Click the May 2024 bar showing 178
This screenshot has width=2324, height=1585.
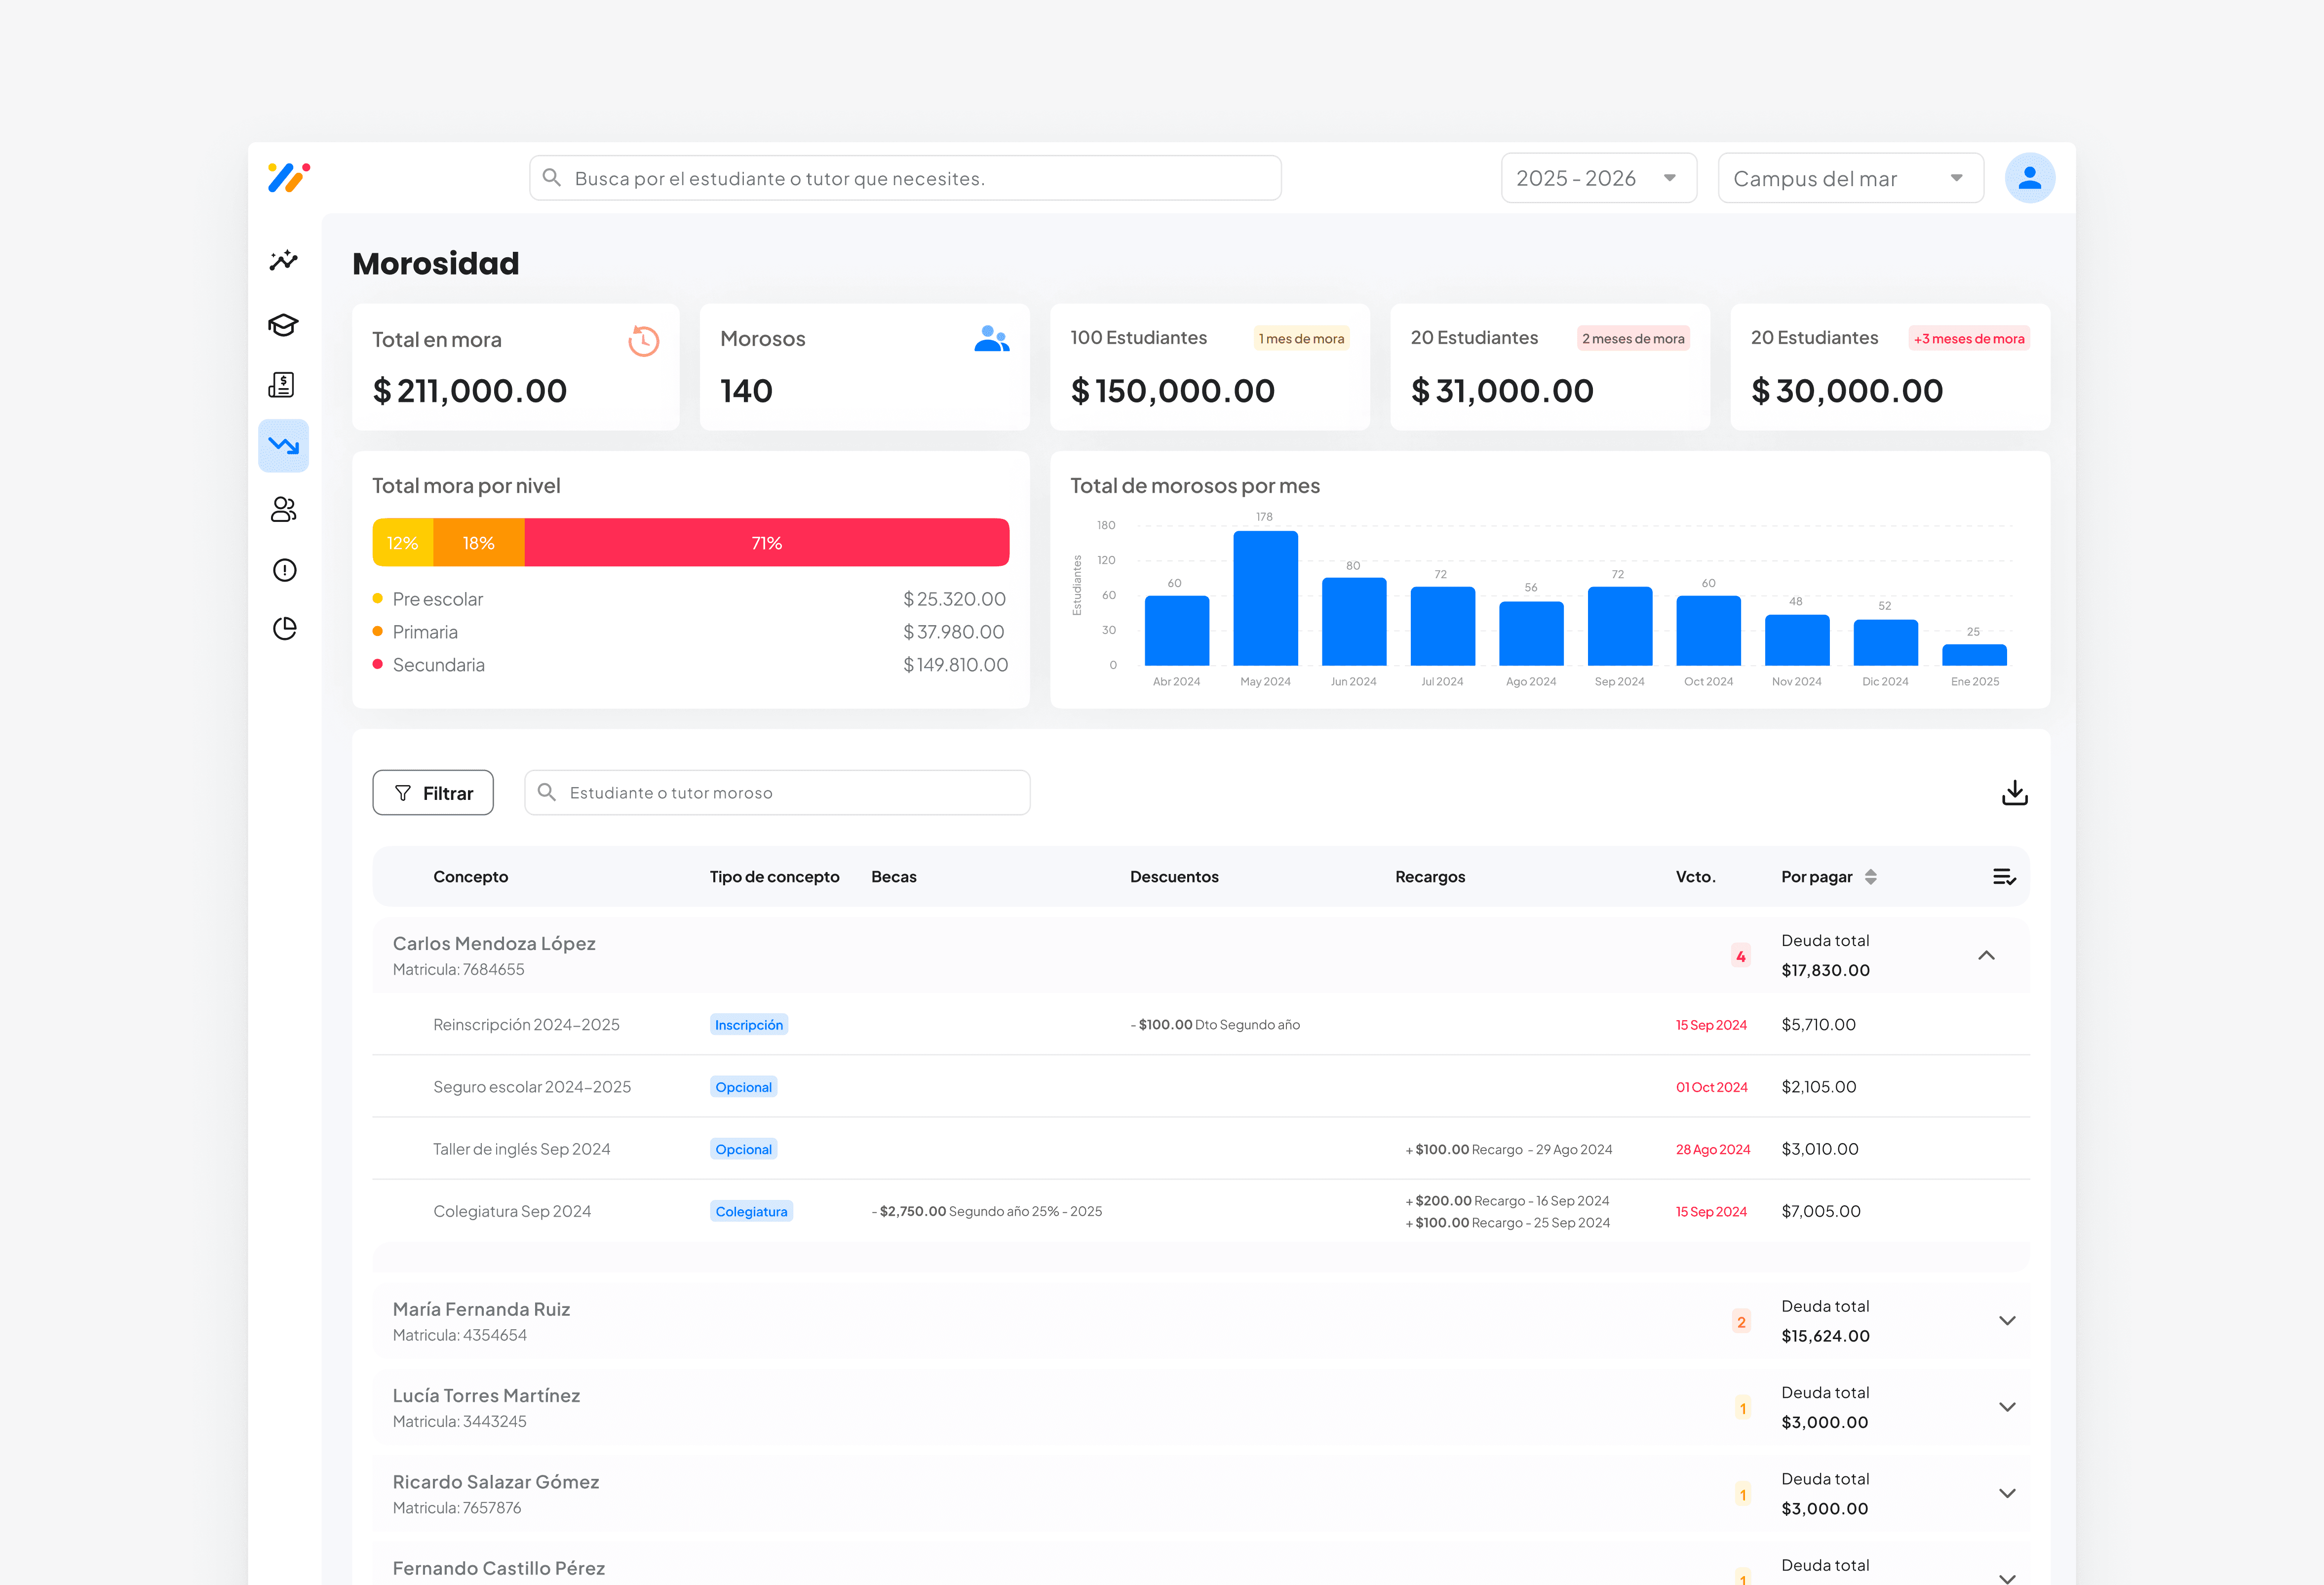point(1265,598)
